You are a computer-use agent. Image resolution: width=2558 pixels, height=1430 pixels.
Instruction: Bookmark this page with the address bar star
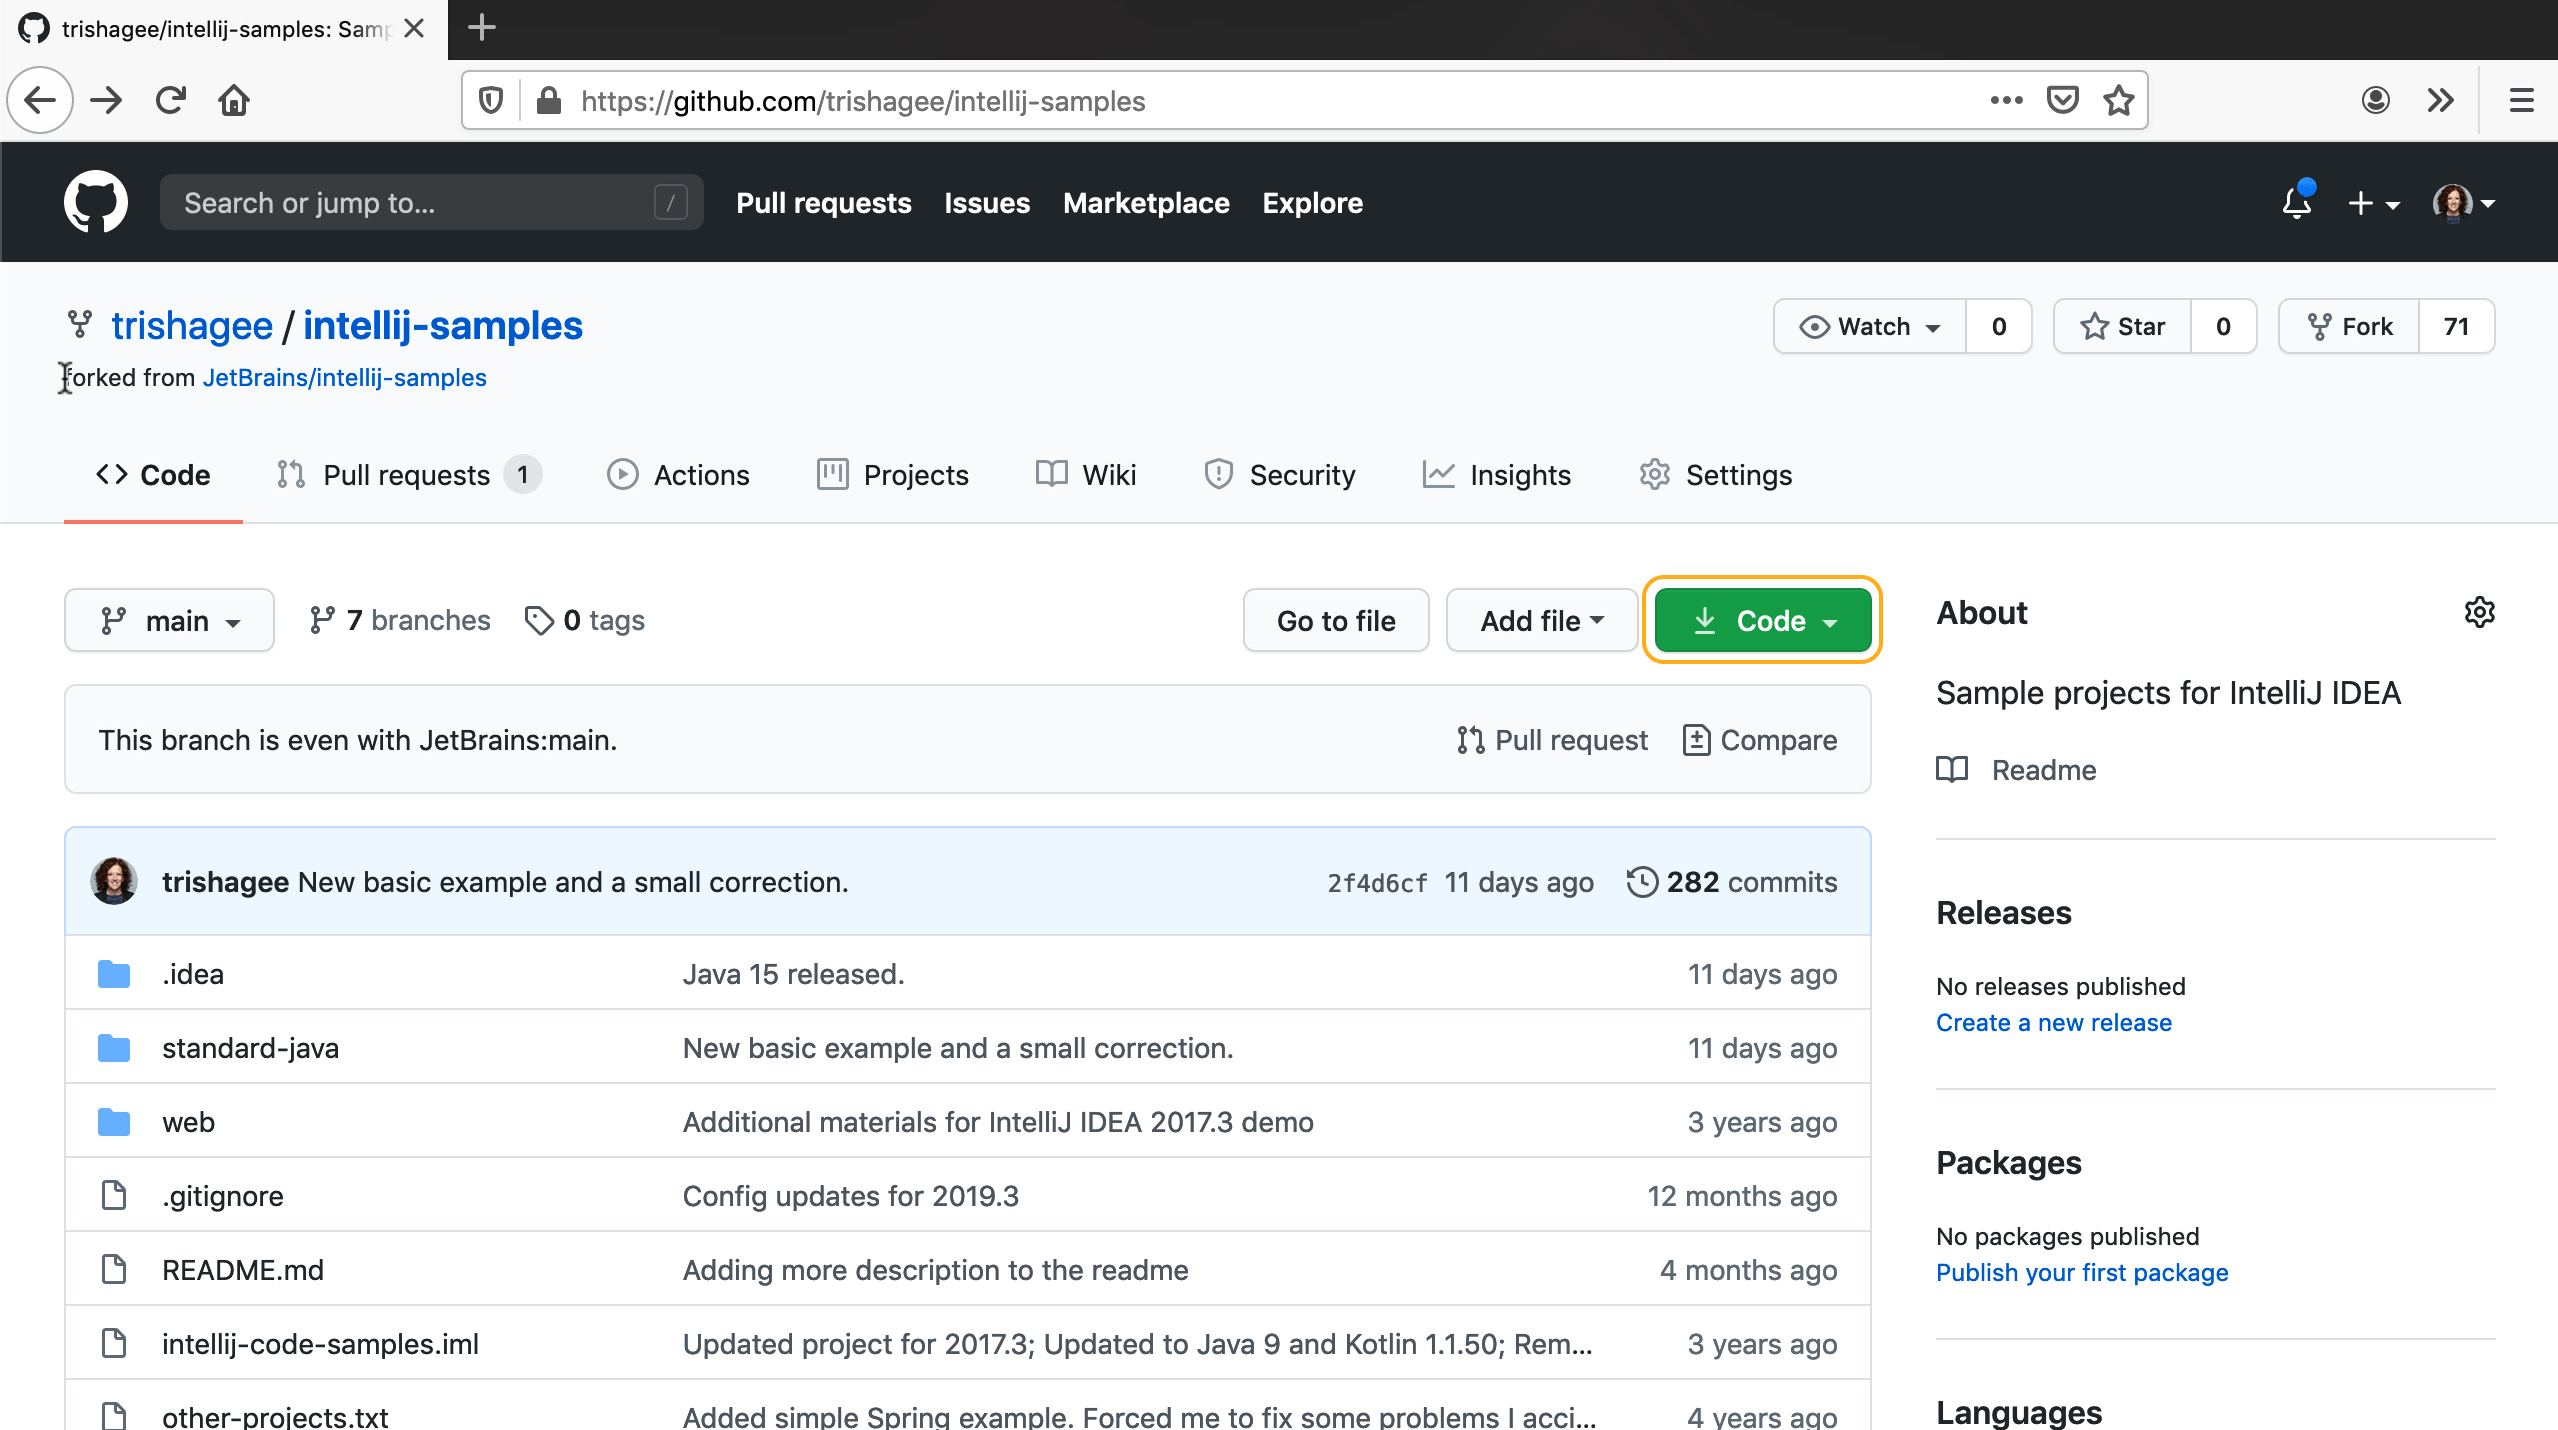click(2117, 100)
